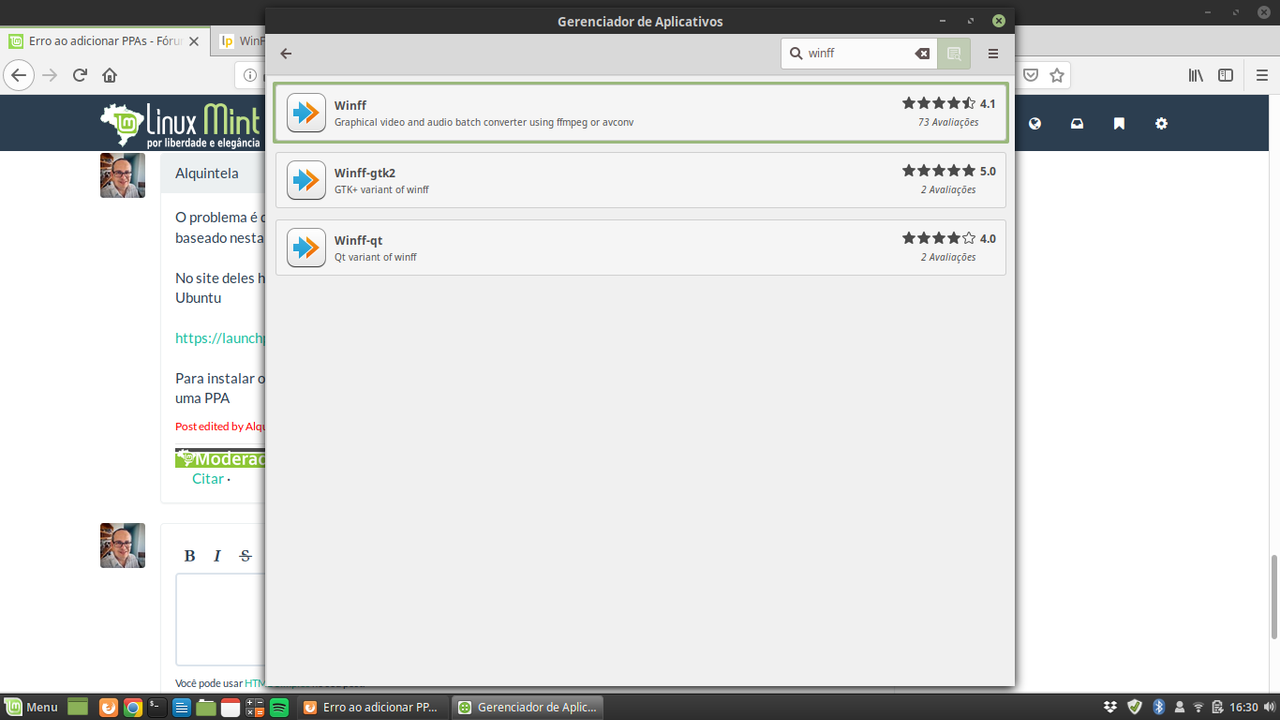The height and width of the screenshot is (720, 1280).
Task: Open Alquintela user profile link
Action: 207,173
